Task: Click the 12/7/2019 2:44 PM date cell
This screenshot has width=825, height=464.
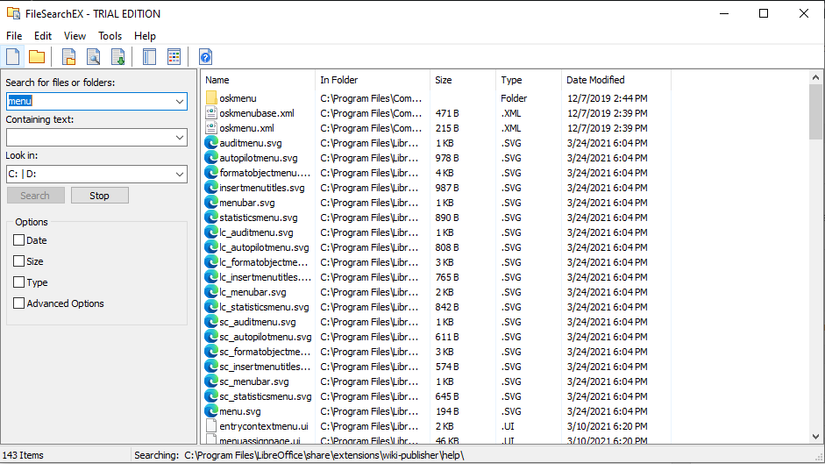Action: pos(607,98)
